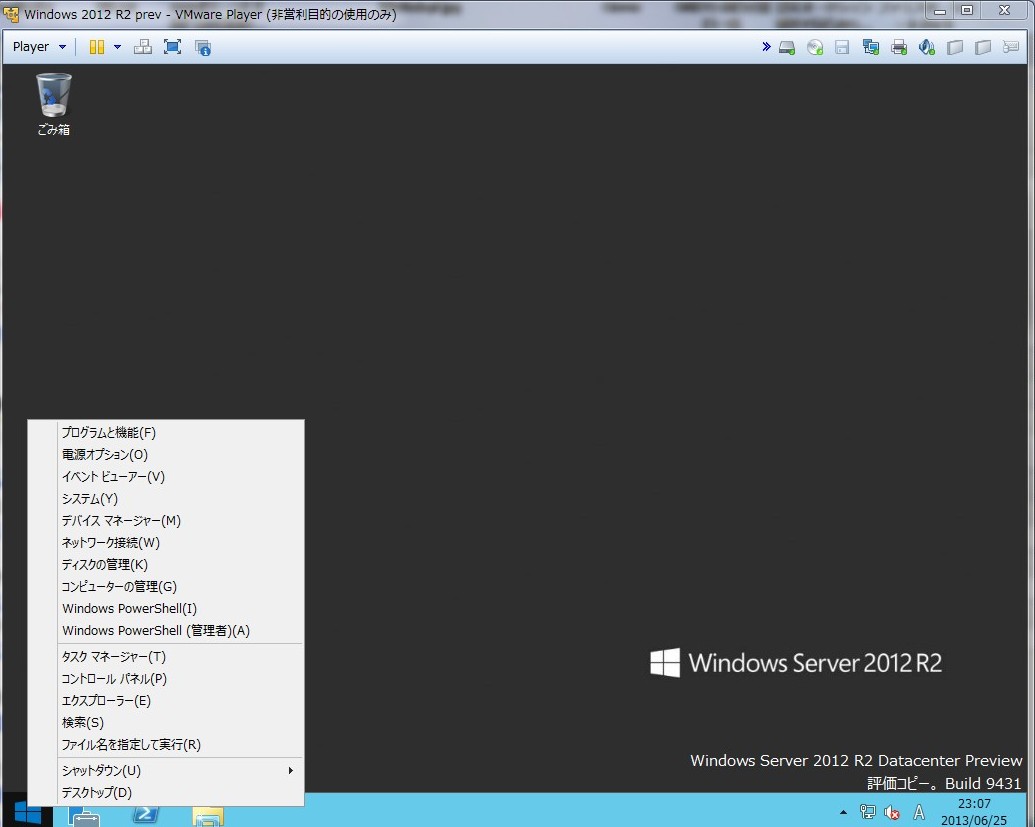Enter full screen via the toolbar icon
This screenshot has height=827, width=1035.
(x=172, y=46)
